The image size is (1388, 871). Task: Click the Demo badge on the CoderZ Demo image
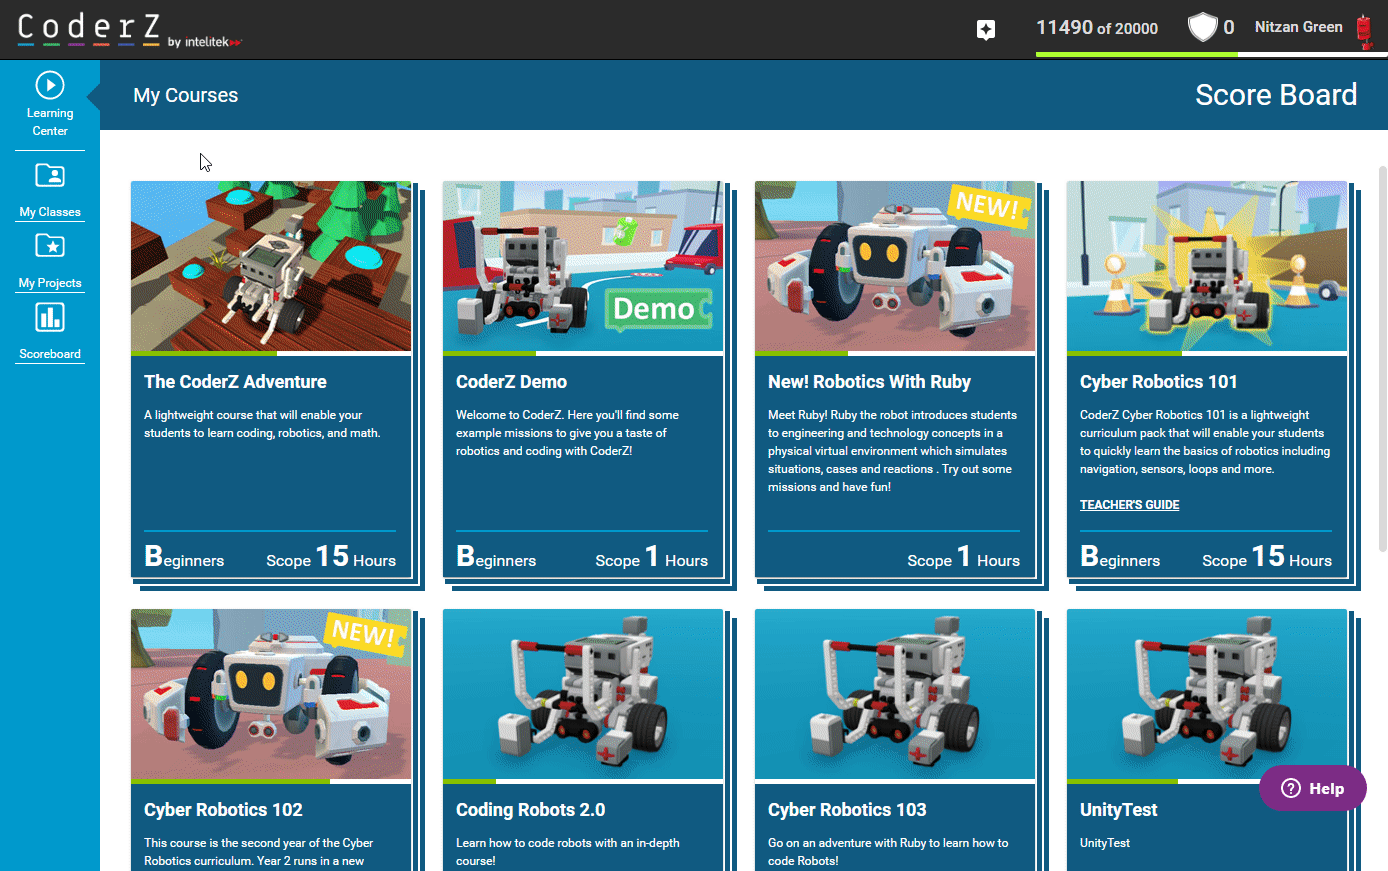point(657,309)
